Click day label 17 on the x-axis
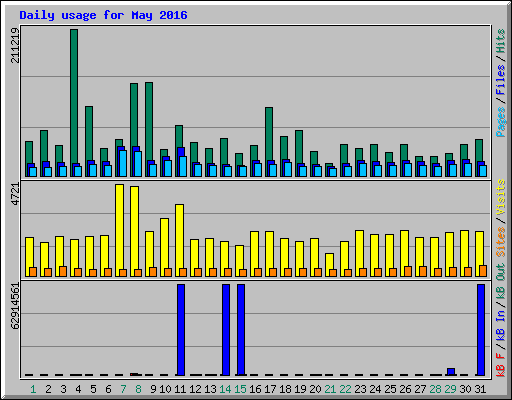 [270, 389]
